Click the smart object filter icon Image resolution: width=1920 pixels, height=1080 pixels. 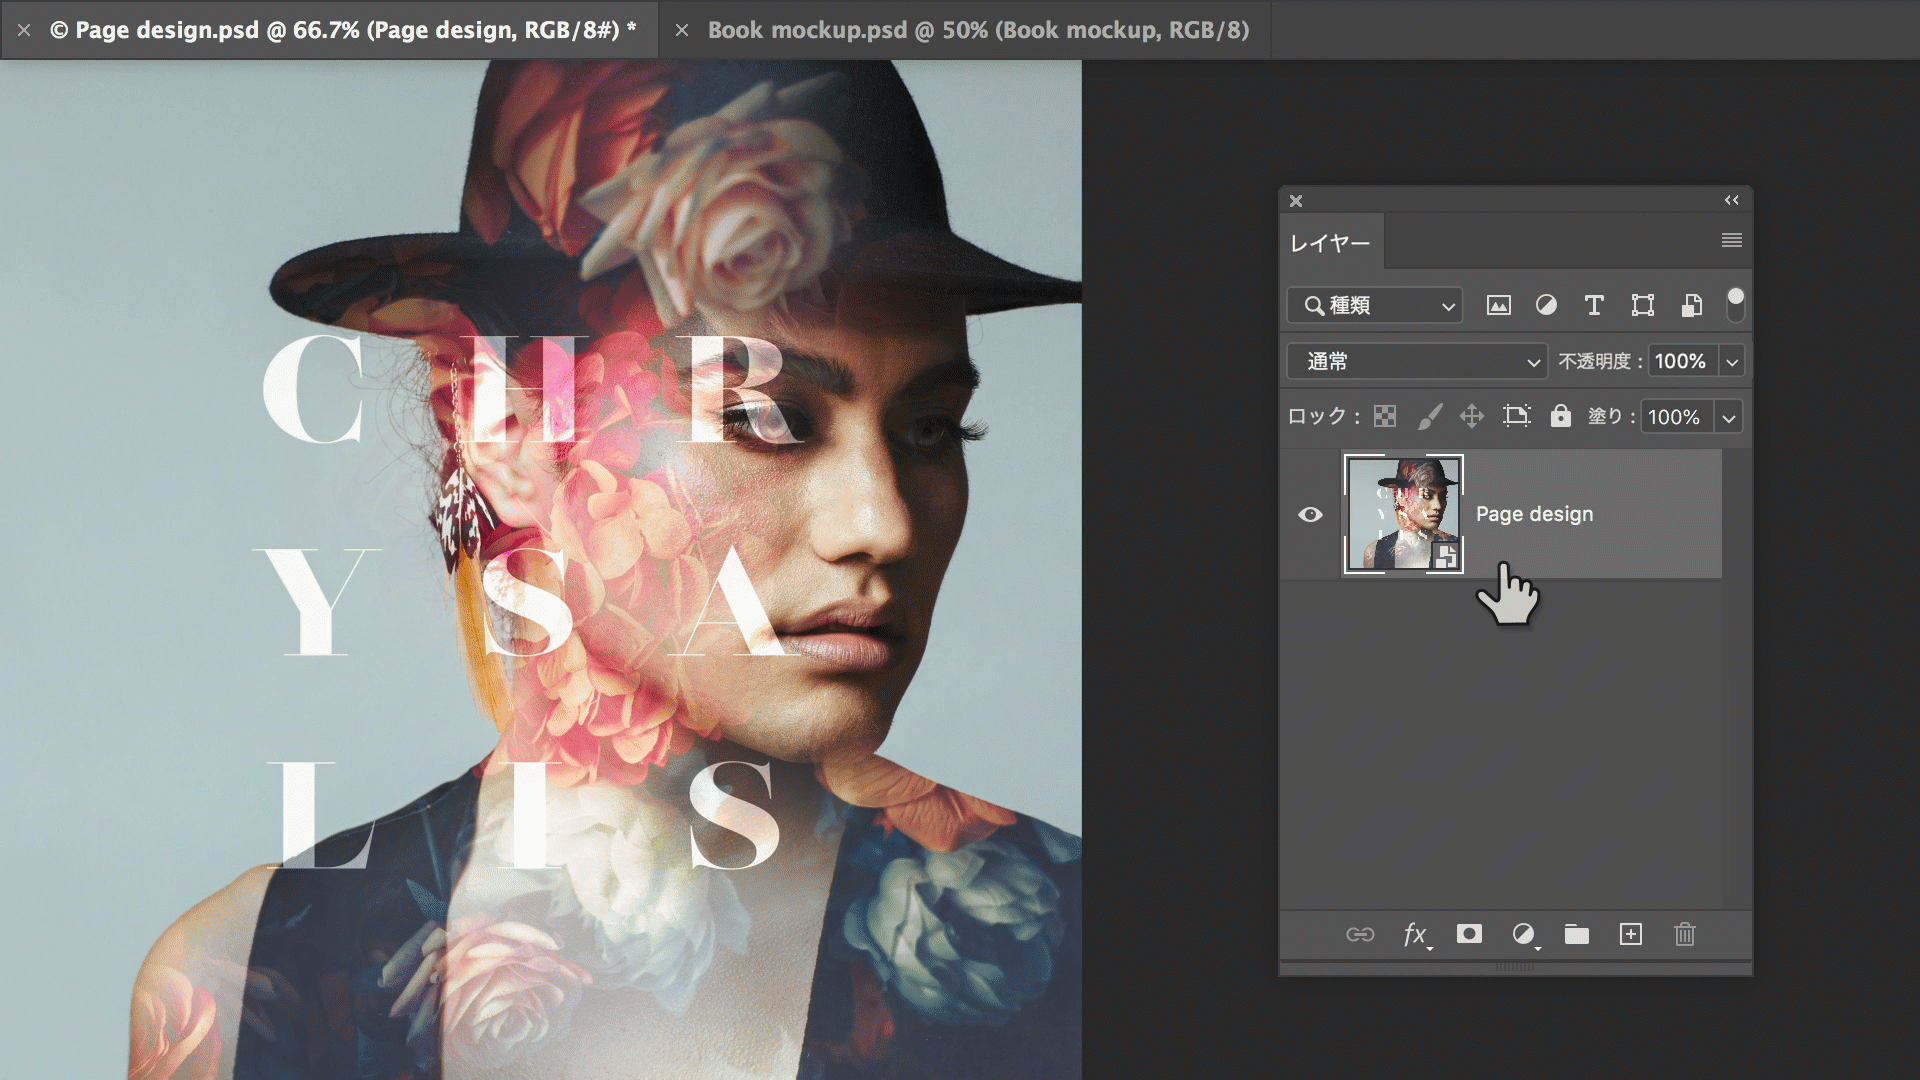[x=1691, y=306]
